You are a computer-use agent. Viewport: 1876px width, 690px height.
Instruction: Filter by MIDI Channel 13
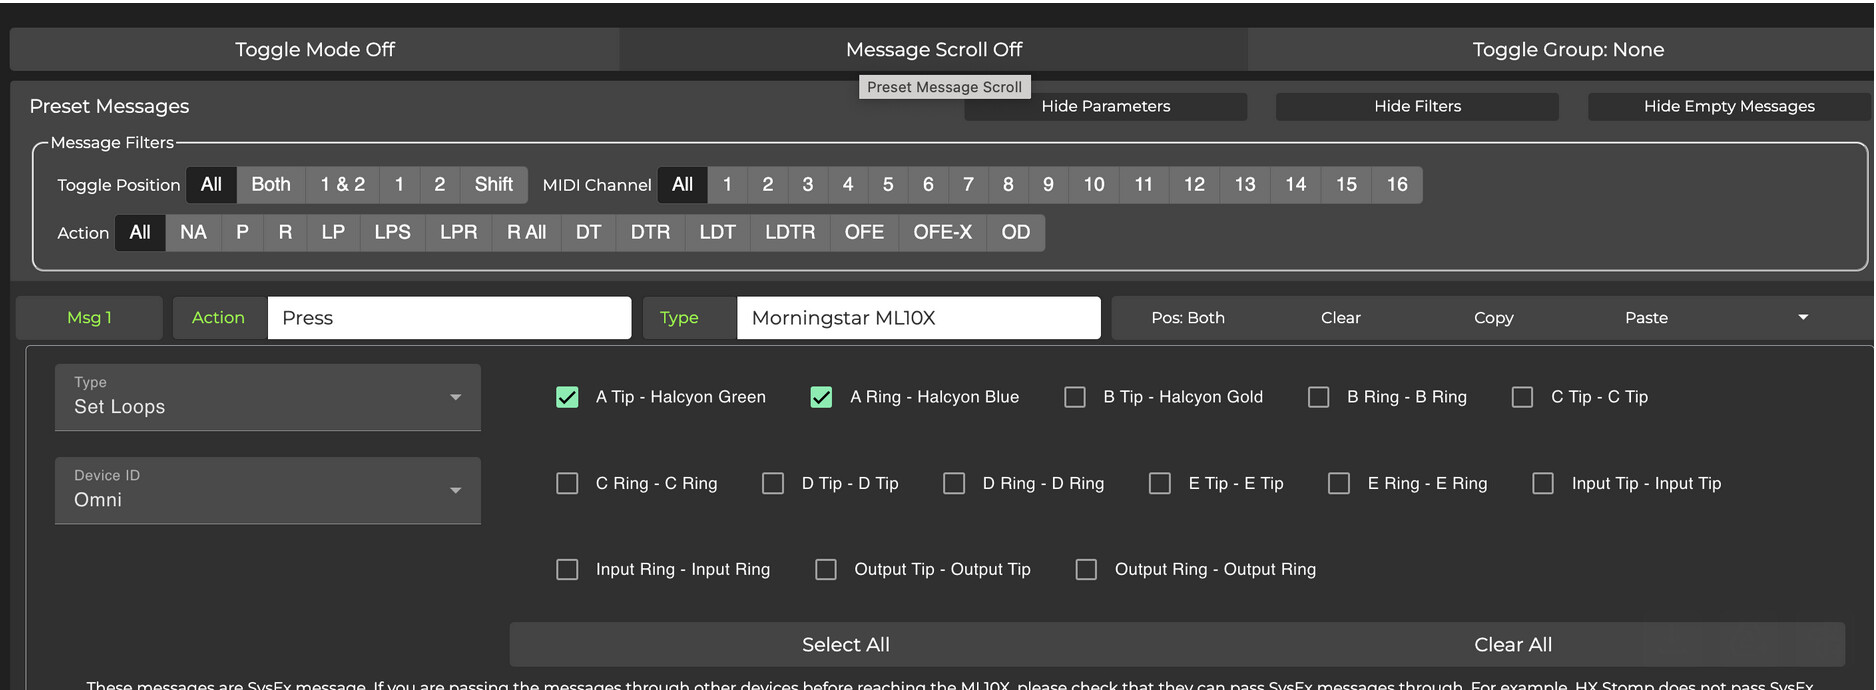[1245, 184]
